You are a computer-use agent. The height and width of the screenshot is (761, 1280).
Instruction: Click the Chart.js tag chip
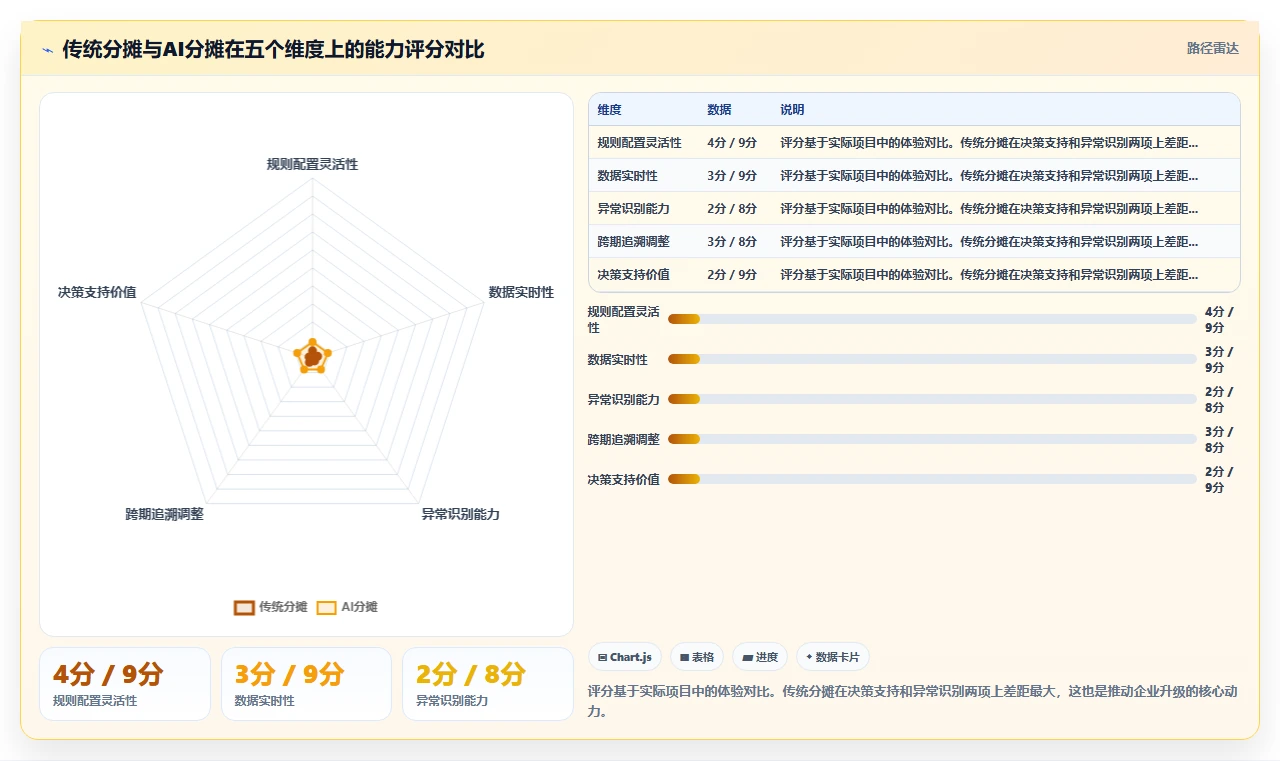pyautogui.click(x=625, y=657)
